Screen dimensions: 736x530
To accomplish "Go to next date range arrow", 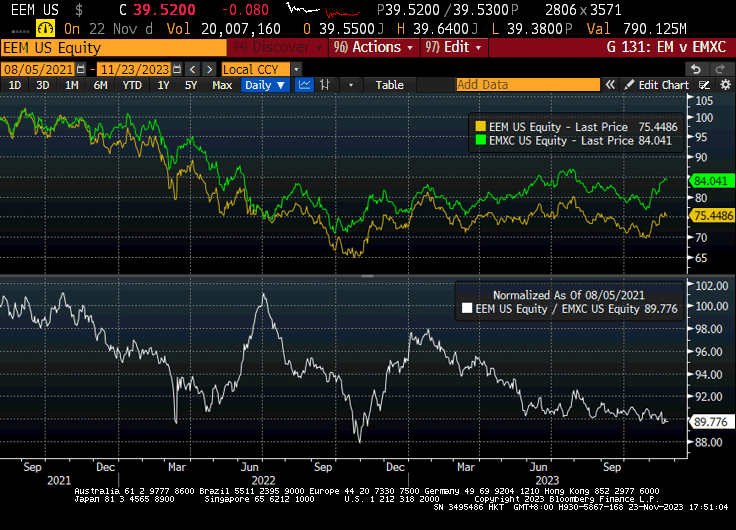I will pyautogui.click(x=209, y=69).
